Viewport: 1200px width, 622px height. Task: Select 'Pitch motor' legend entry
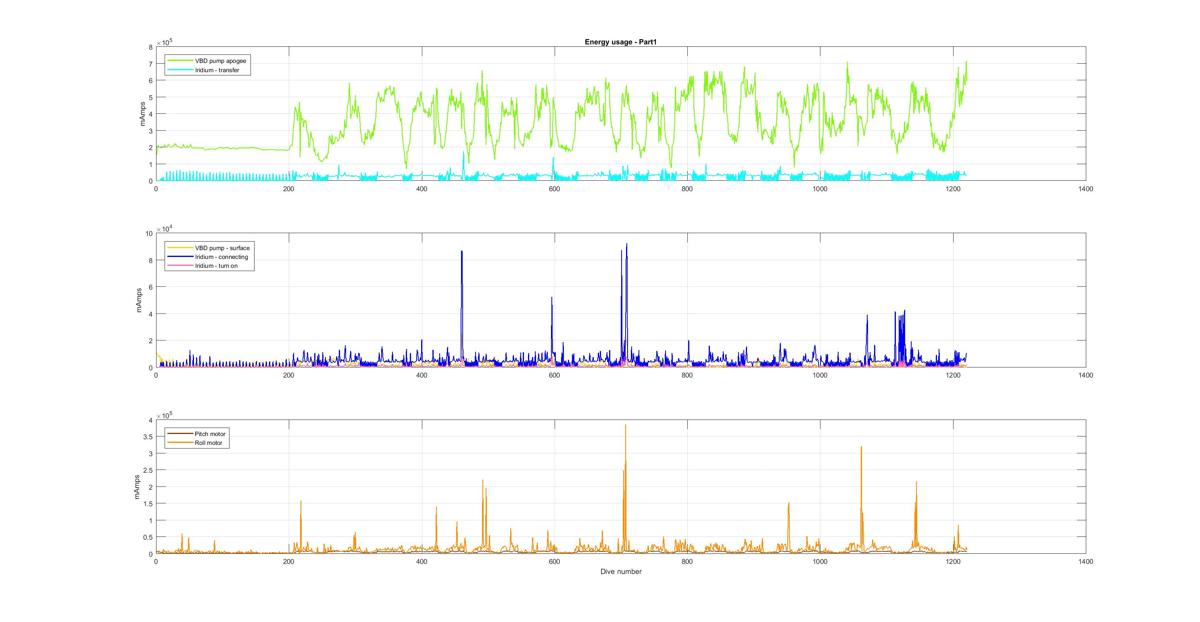210,433
